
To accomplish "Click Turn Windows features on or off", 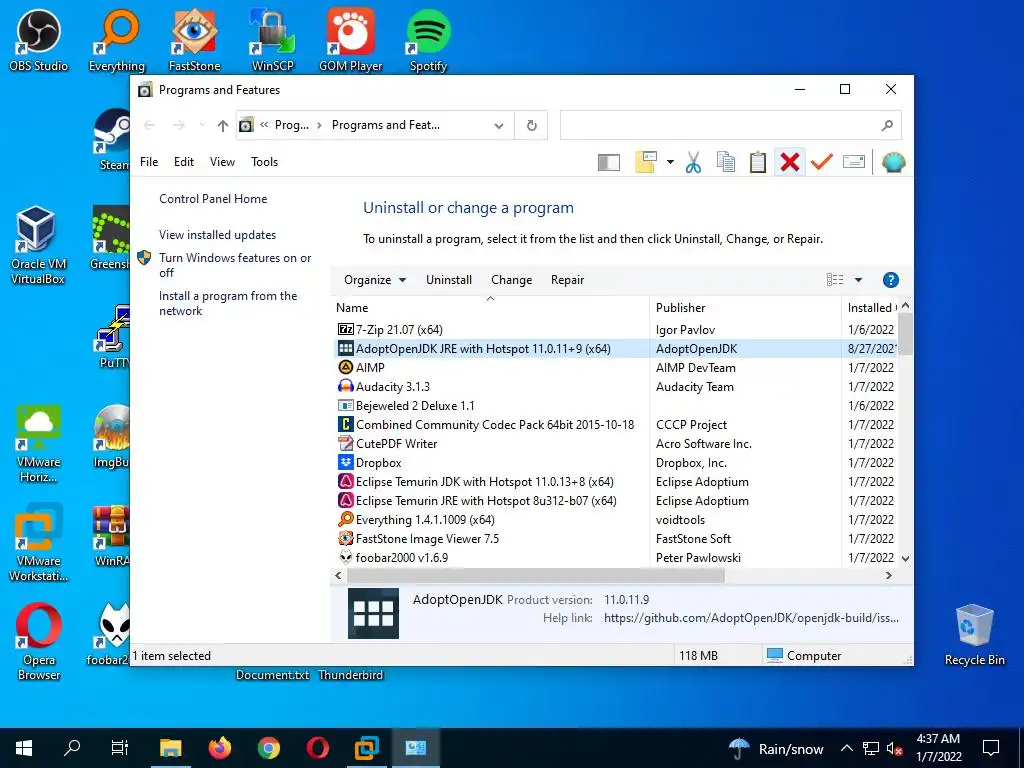I will tap(234, 265).
